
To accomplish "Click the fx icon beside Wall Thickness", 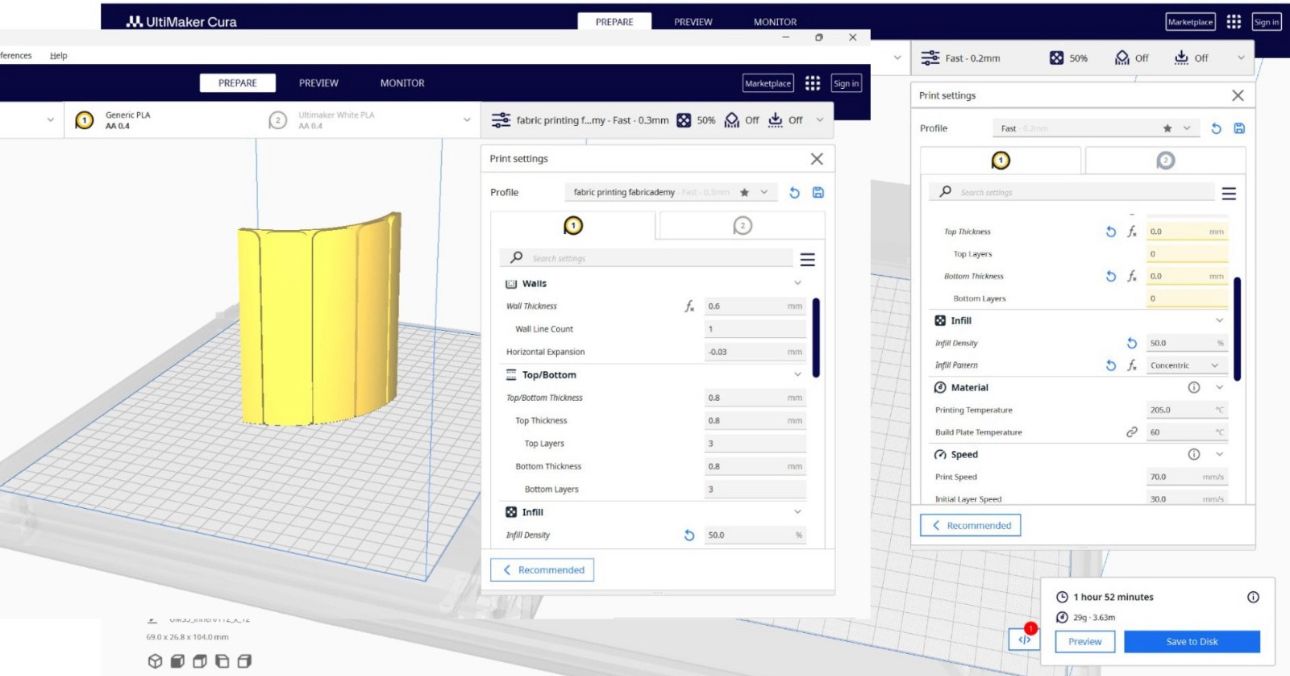I will pyautogui.click(x=688, y=306).
